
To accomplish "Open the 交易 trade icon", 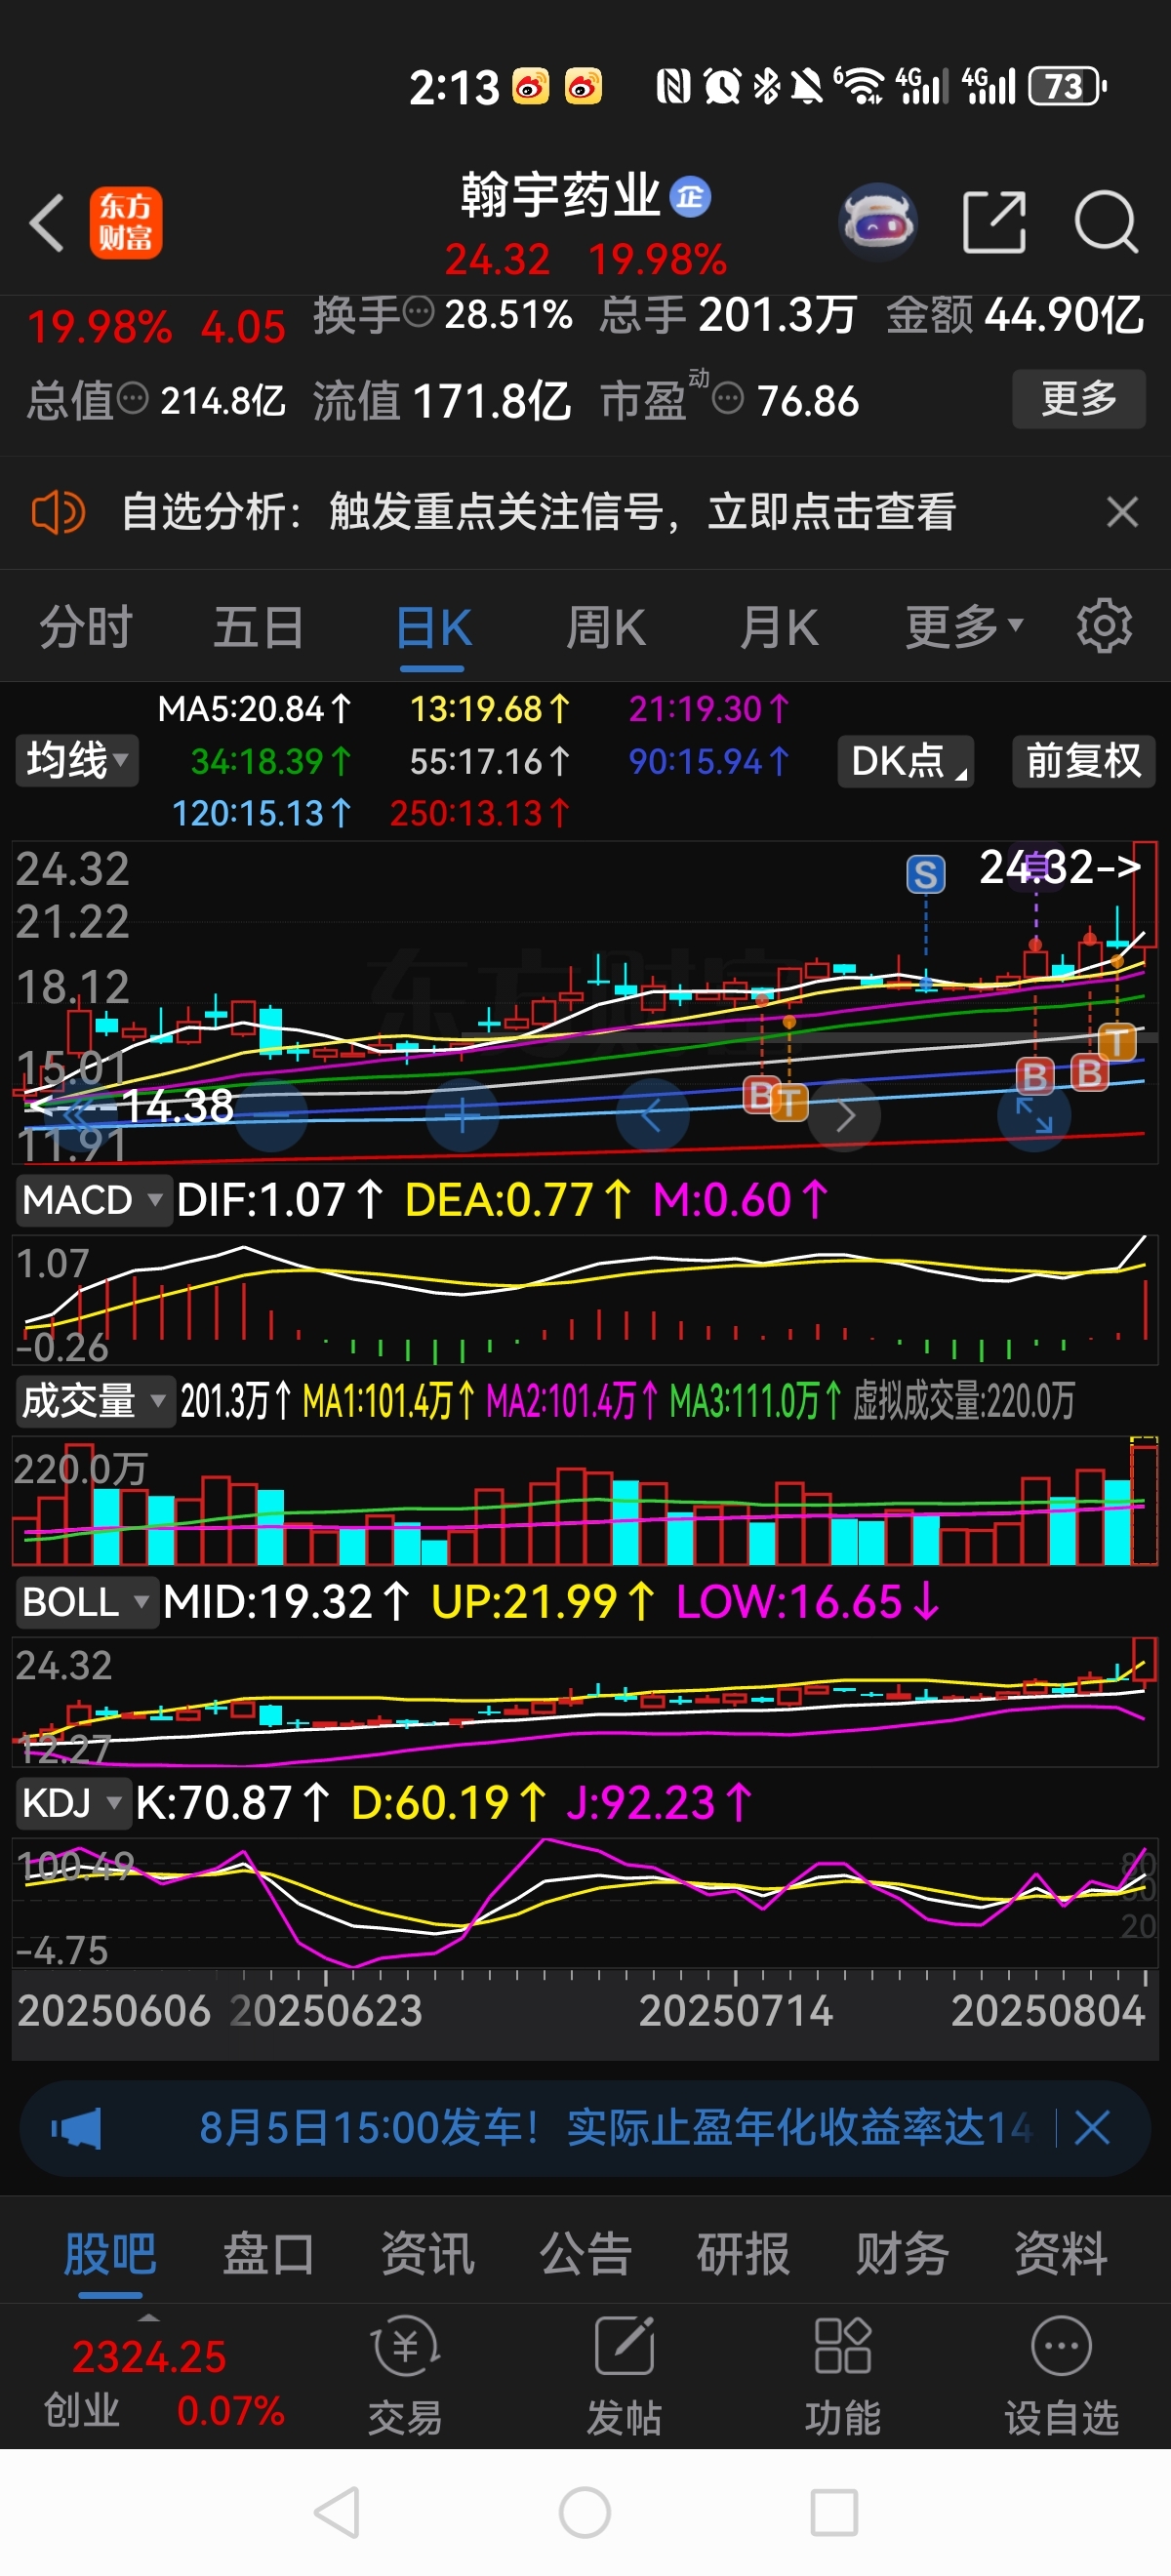I will click(405, 2374).
